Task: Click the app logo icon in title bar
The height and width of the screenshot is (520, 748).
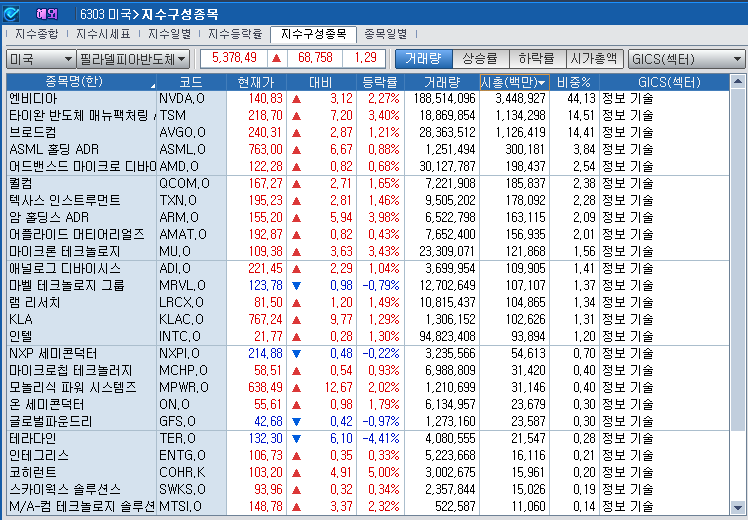Action: coord(10,14)
